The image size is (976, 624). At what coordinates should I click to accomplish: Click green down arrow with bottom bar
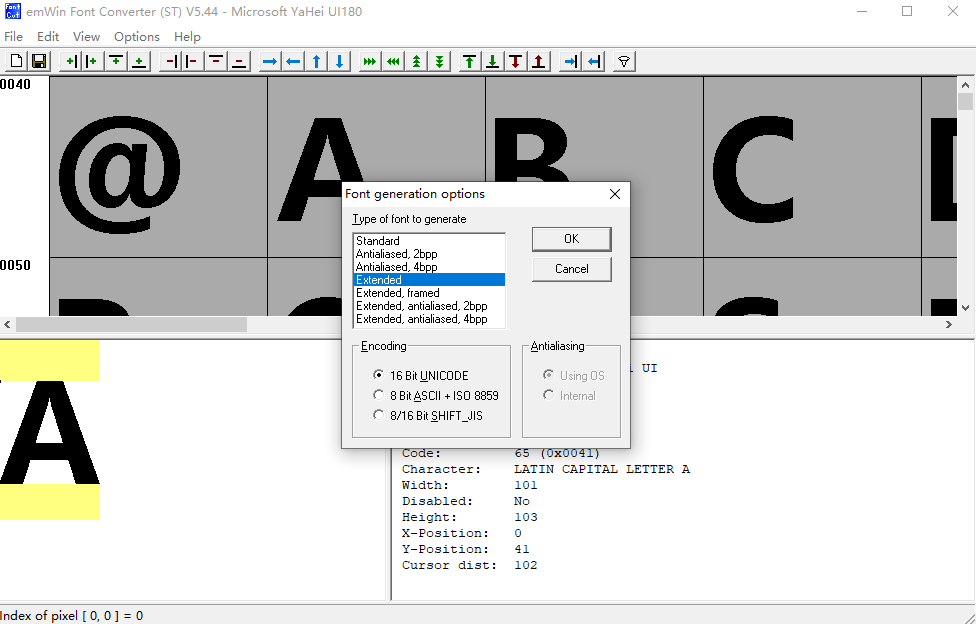click(x=492, y=61)
